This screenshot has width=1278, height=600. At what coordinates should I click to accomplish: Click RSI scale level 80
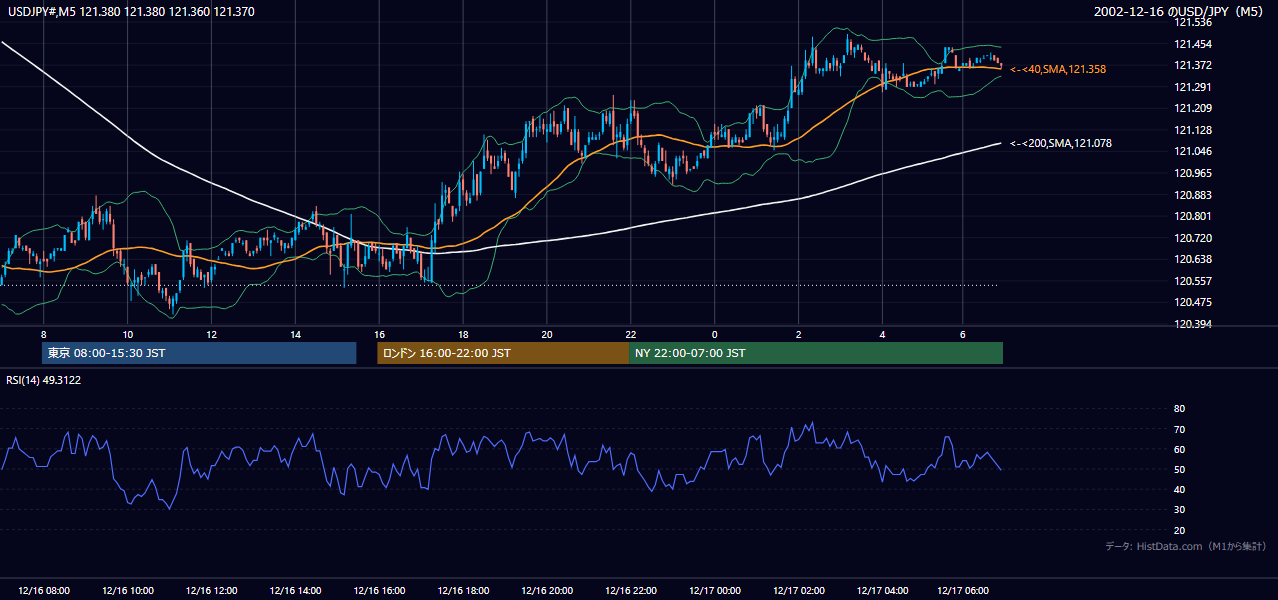click(x=1179, y=409)
